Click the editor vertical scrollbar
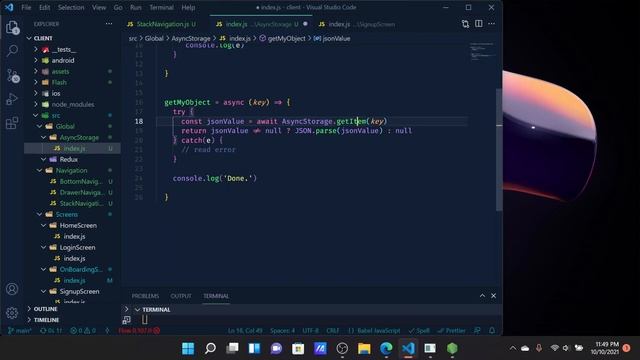640x360 pixels. click(499, 149)
